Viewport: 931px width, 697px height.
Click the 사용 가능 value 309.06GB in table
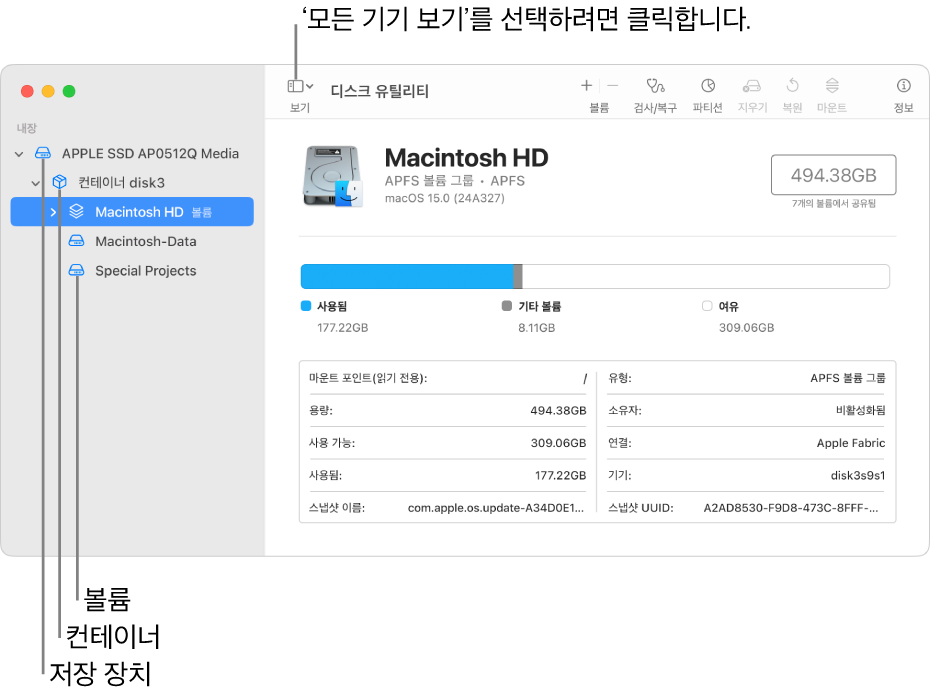click(558, 443)
